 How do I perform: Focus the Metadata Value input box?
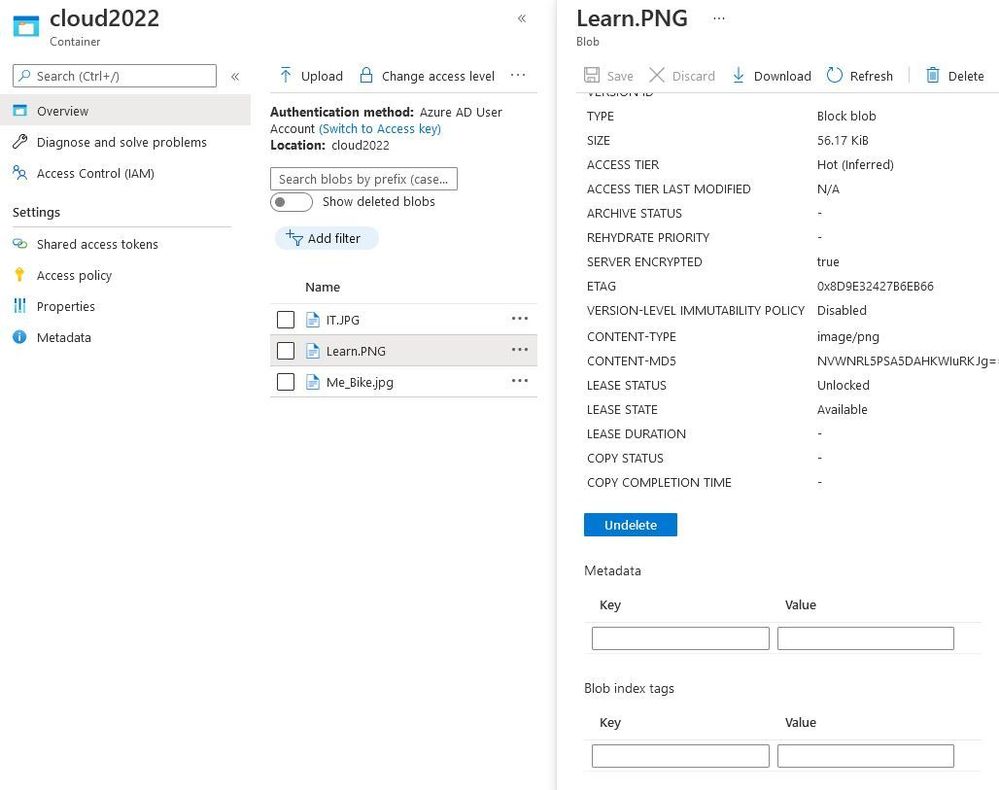click(865, 638)
